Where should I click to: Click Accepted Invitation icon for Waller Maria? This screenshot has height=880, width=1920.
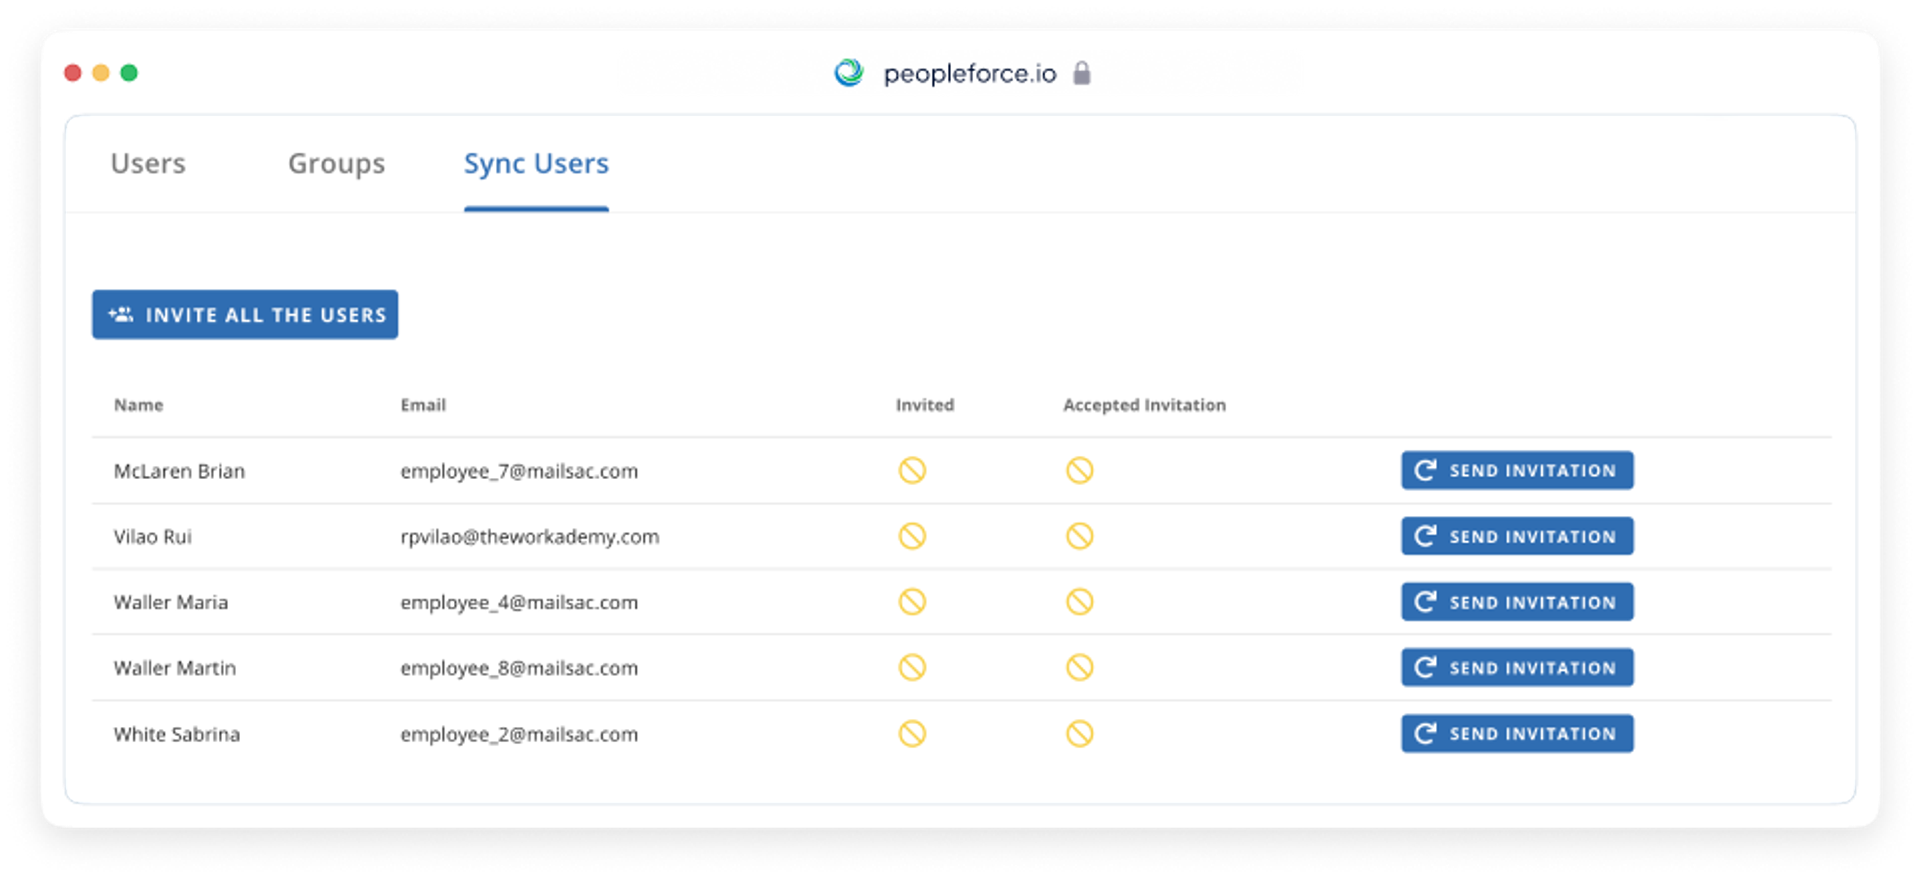pyautogui.click(x=1080, y=602)
